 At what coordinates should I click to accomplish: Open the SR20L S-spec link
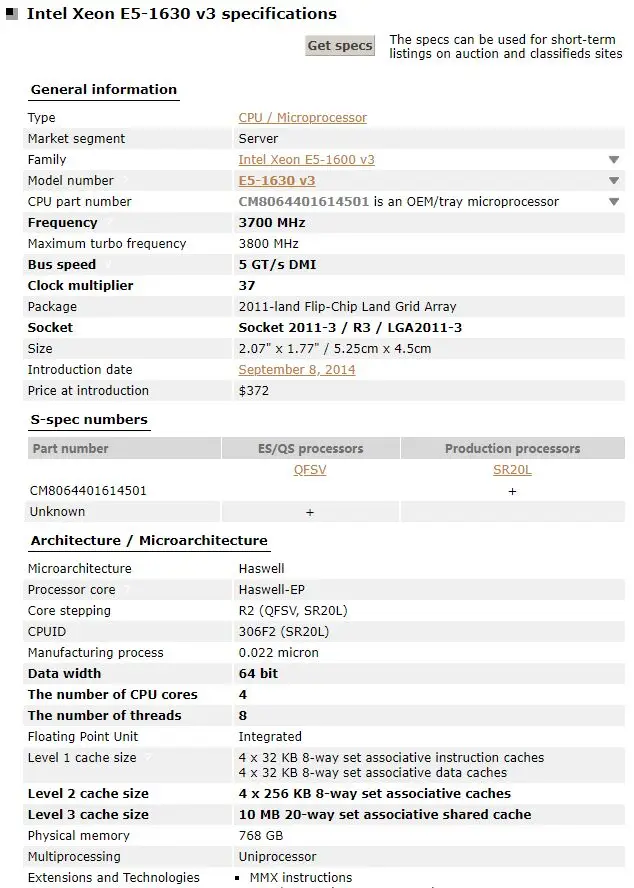pos(512,469)
